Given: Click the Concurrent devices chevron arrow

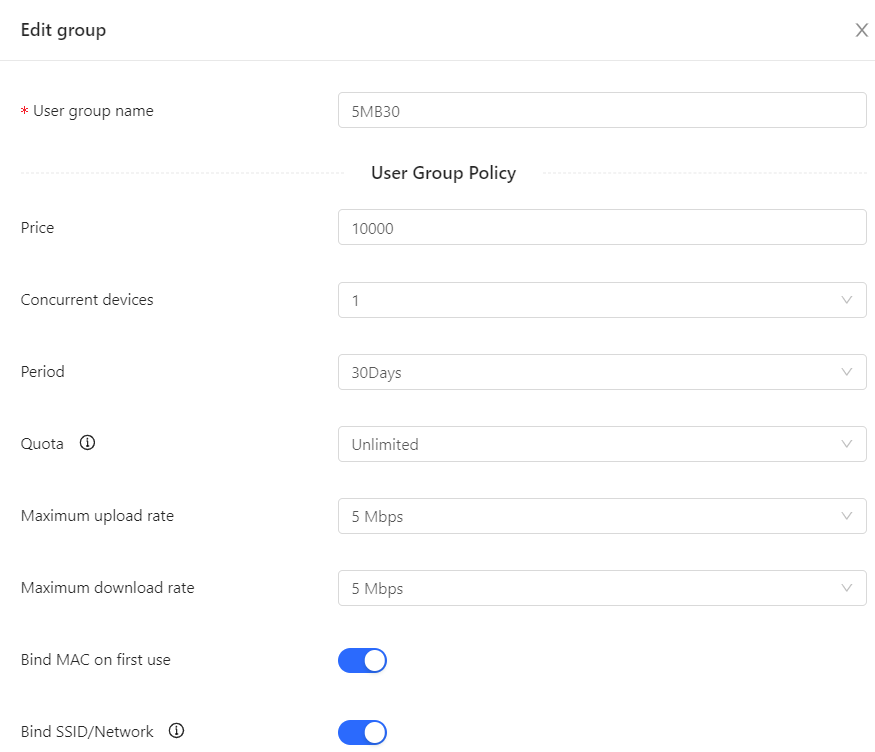Looking at the screenshot, I should pos(847,300).
